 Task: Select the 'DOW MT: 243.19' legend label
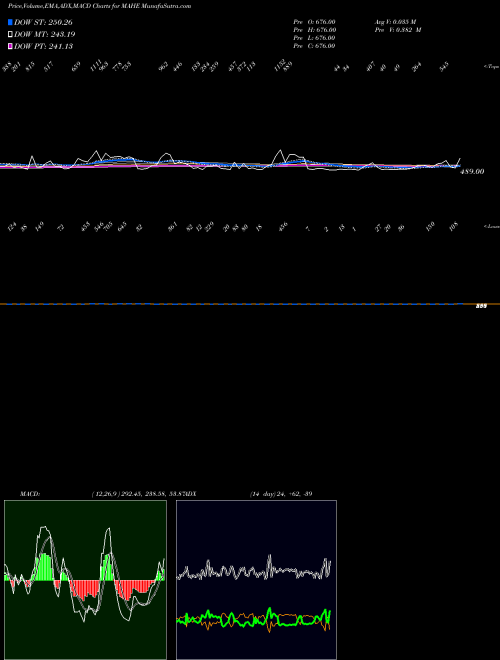pos(45,34)
